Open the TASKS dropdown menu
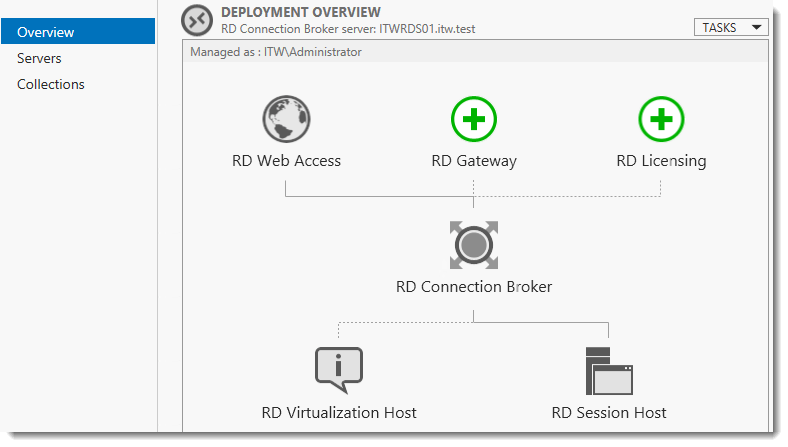This screenshot has width=788, height=447. 731,27
